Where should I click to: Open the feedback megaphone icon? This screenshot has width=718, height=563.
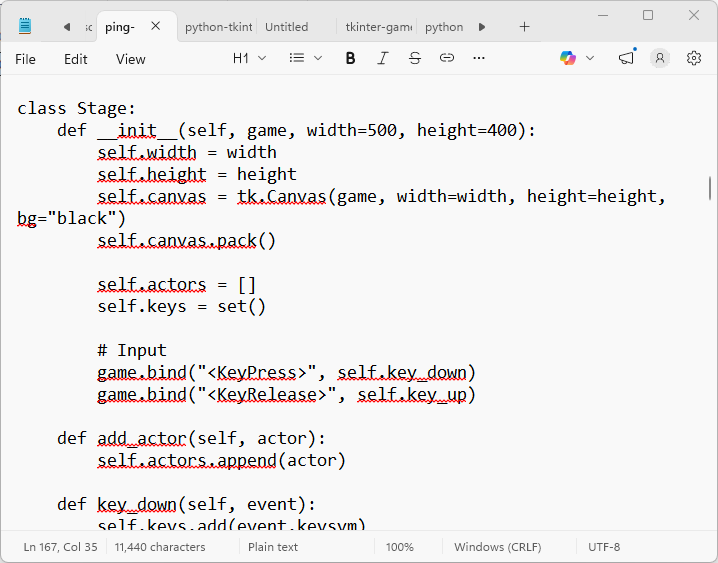point(626,58)
